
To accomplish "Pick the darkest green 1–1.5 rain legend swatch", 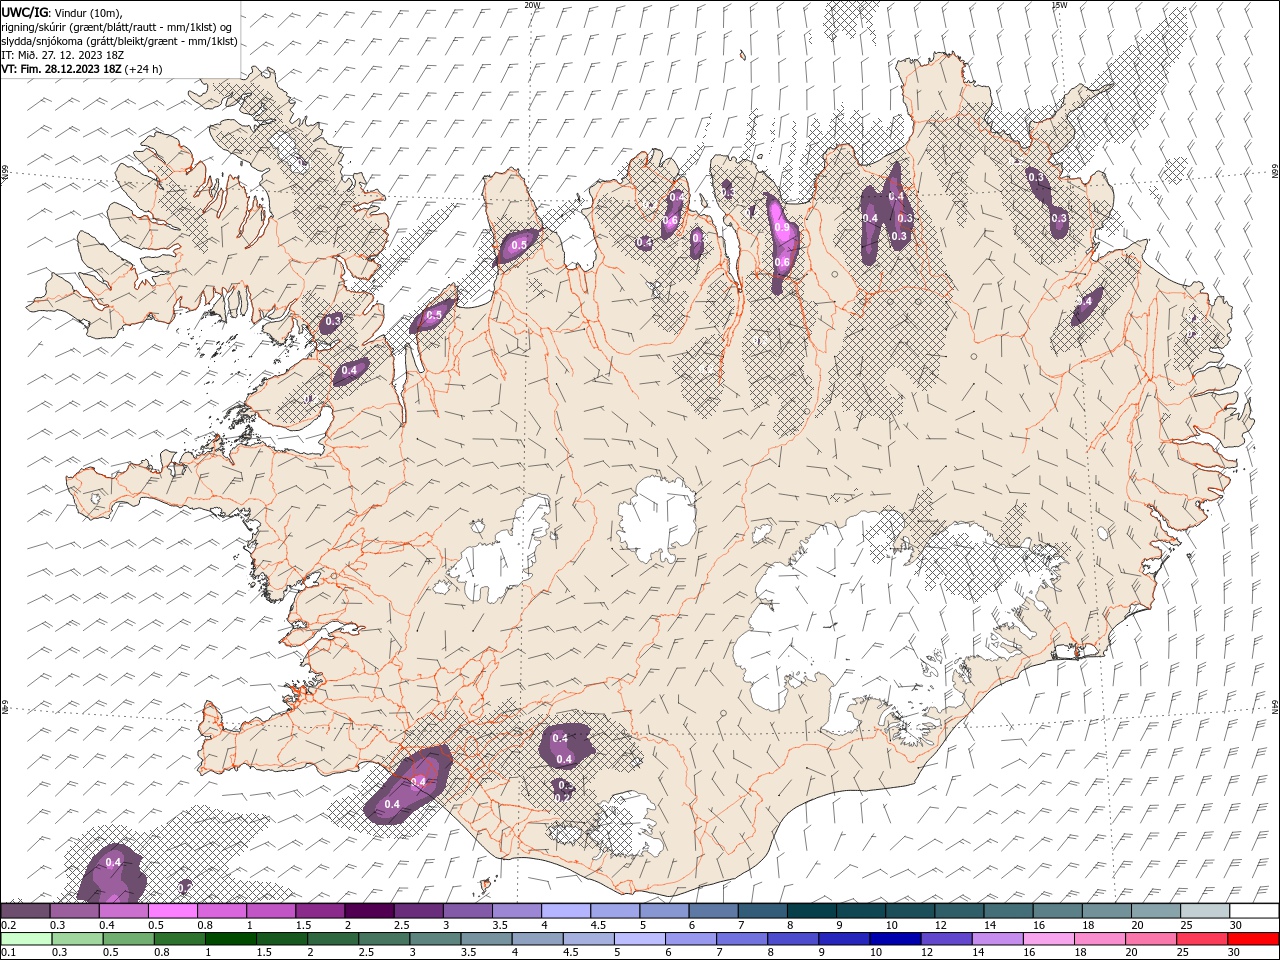I will pos(230,939).
